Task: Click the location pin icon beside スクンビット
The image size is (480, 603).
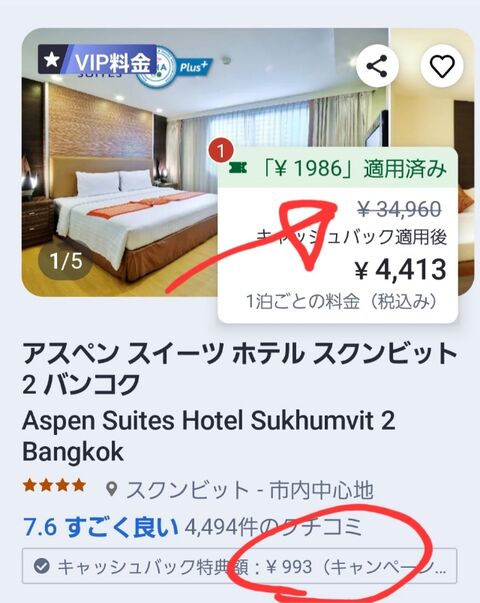Action: [112, 490]
